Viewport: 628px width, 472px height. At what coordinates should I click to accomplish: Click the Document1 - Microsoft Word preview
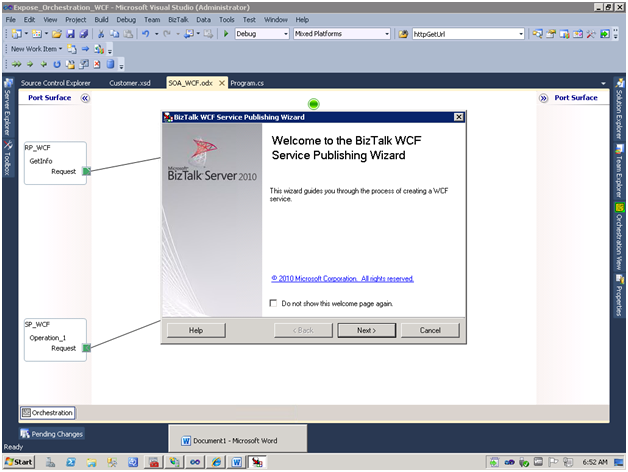pos(238,439)
